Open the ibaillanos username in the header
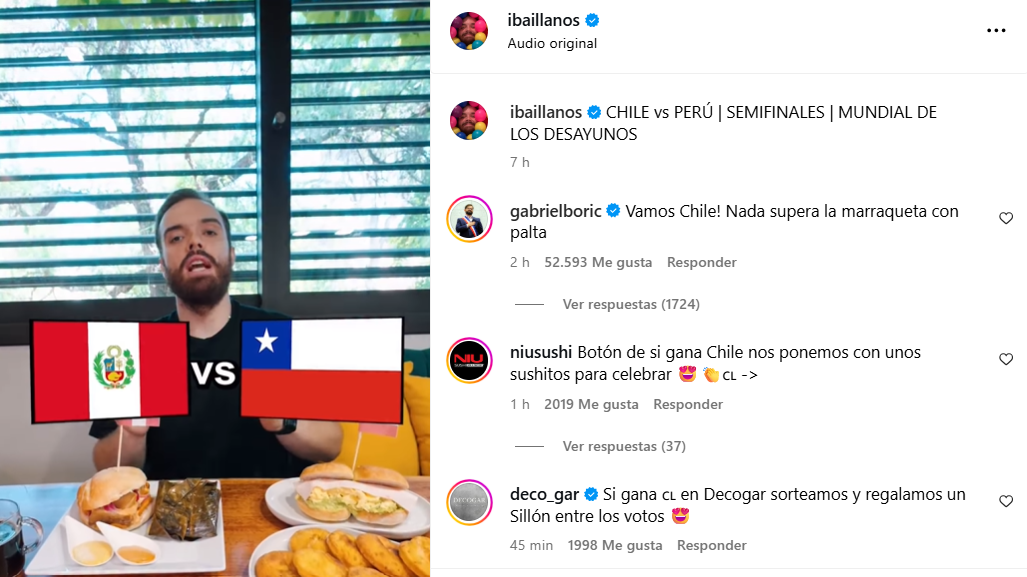The width and height of the screenshot is (1027, 577). tap(544, 20)
